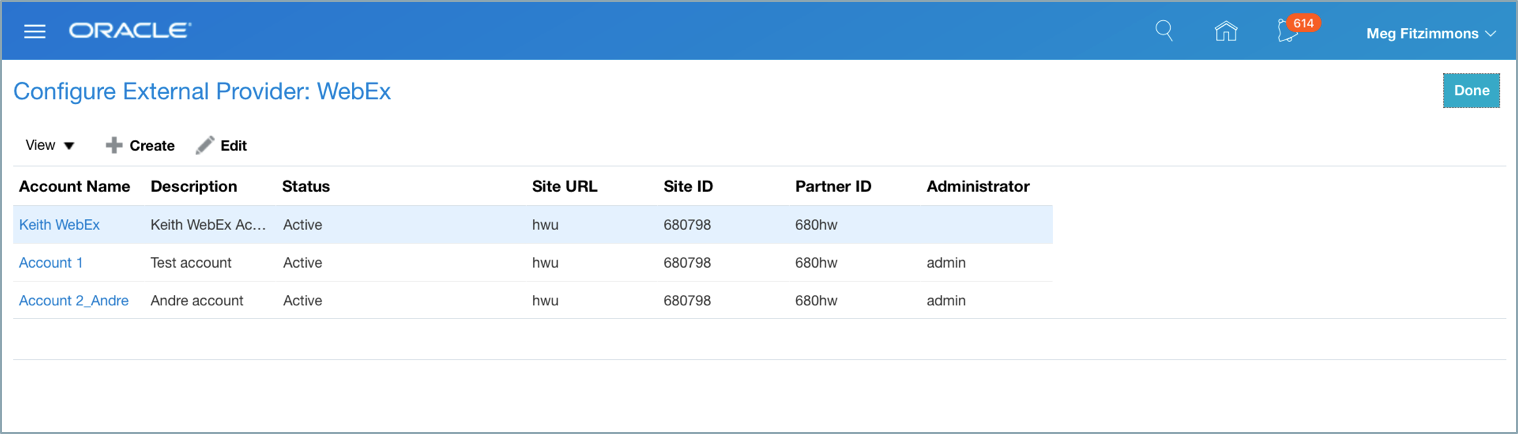1518x434 pixels.
Task: Select the Andre account row description
Action: pos(197,301)
